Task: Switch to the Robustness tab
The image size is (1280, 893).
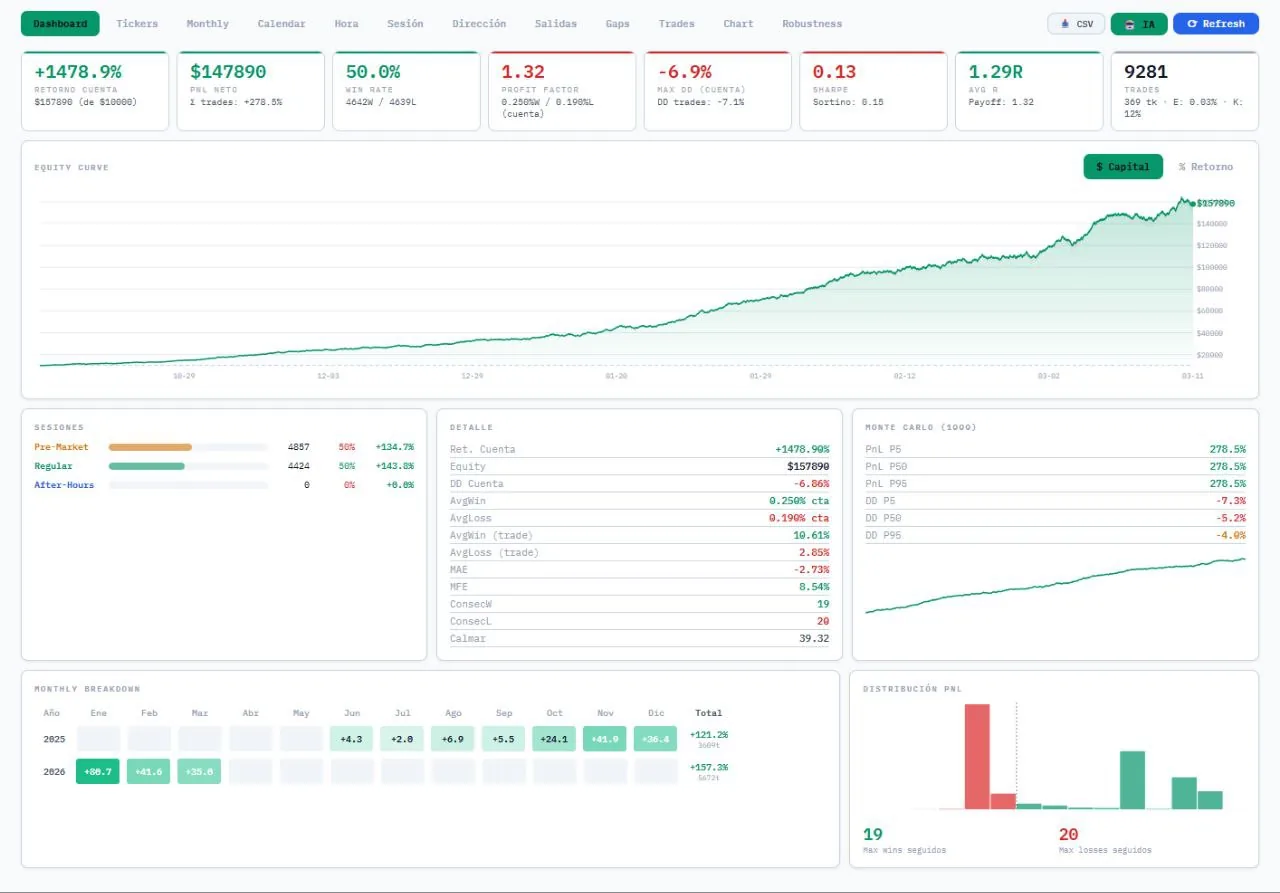Action: click(812, 23)
